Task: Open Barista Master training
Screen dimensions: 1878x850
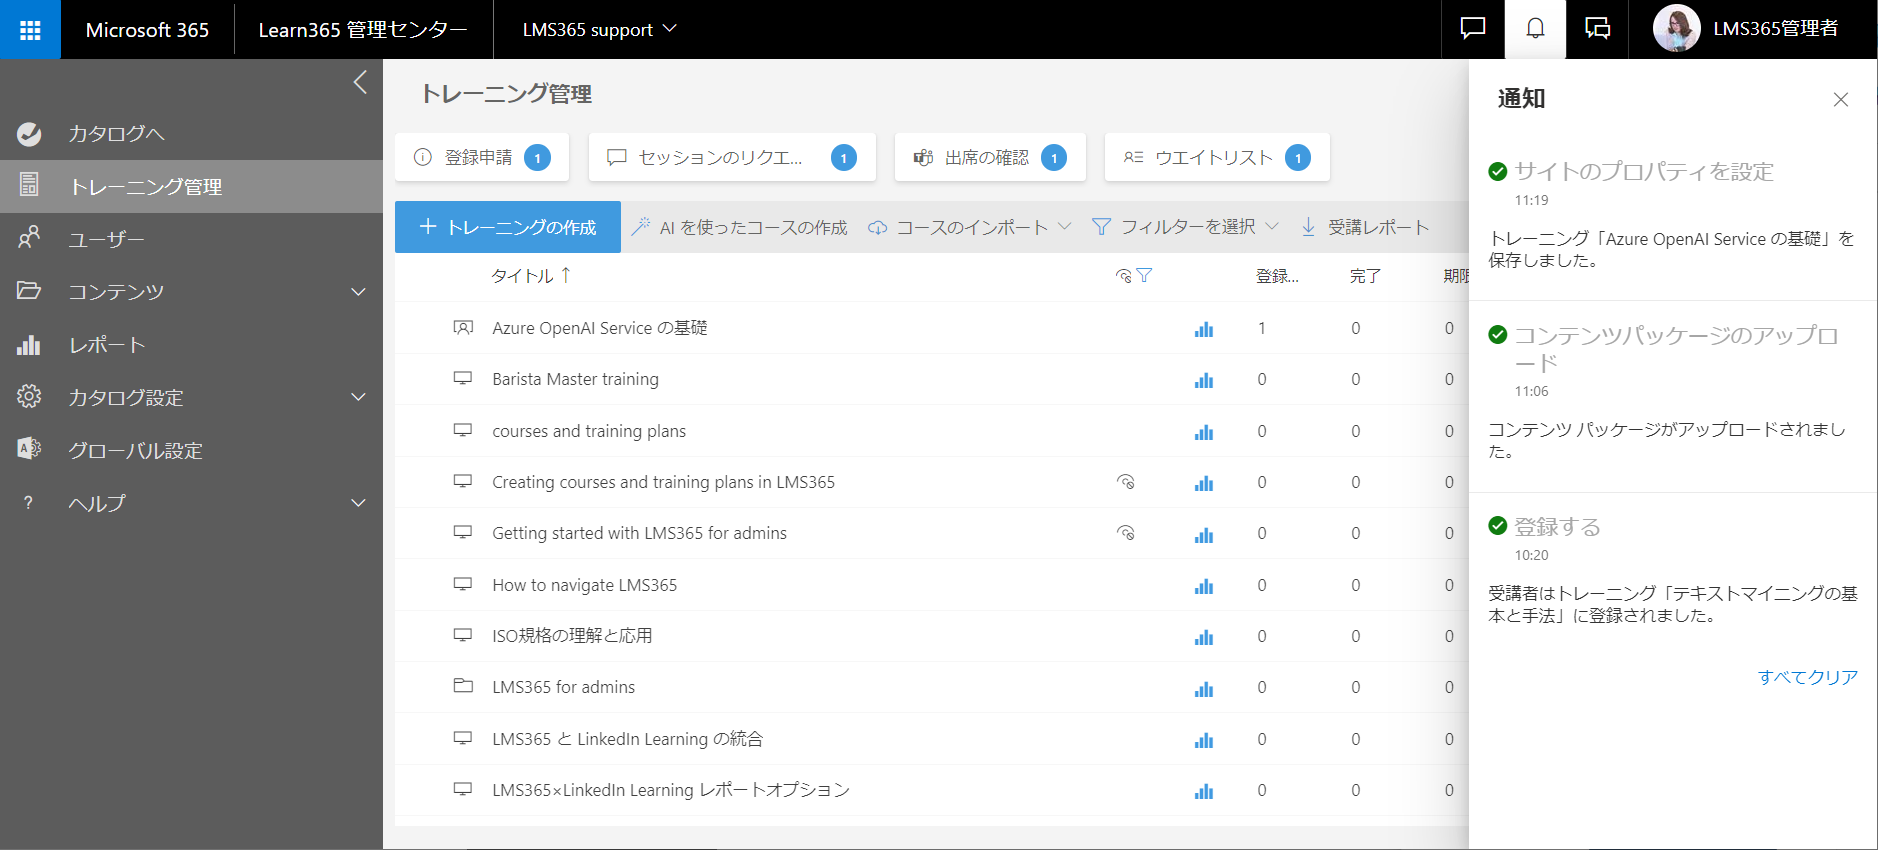Action: pyautogui.click(x=576, y=379)
